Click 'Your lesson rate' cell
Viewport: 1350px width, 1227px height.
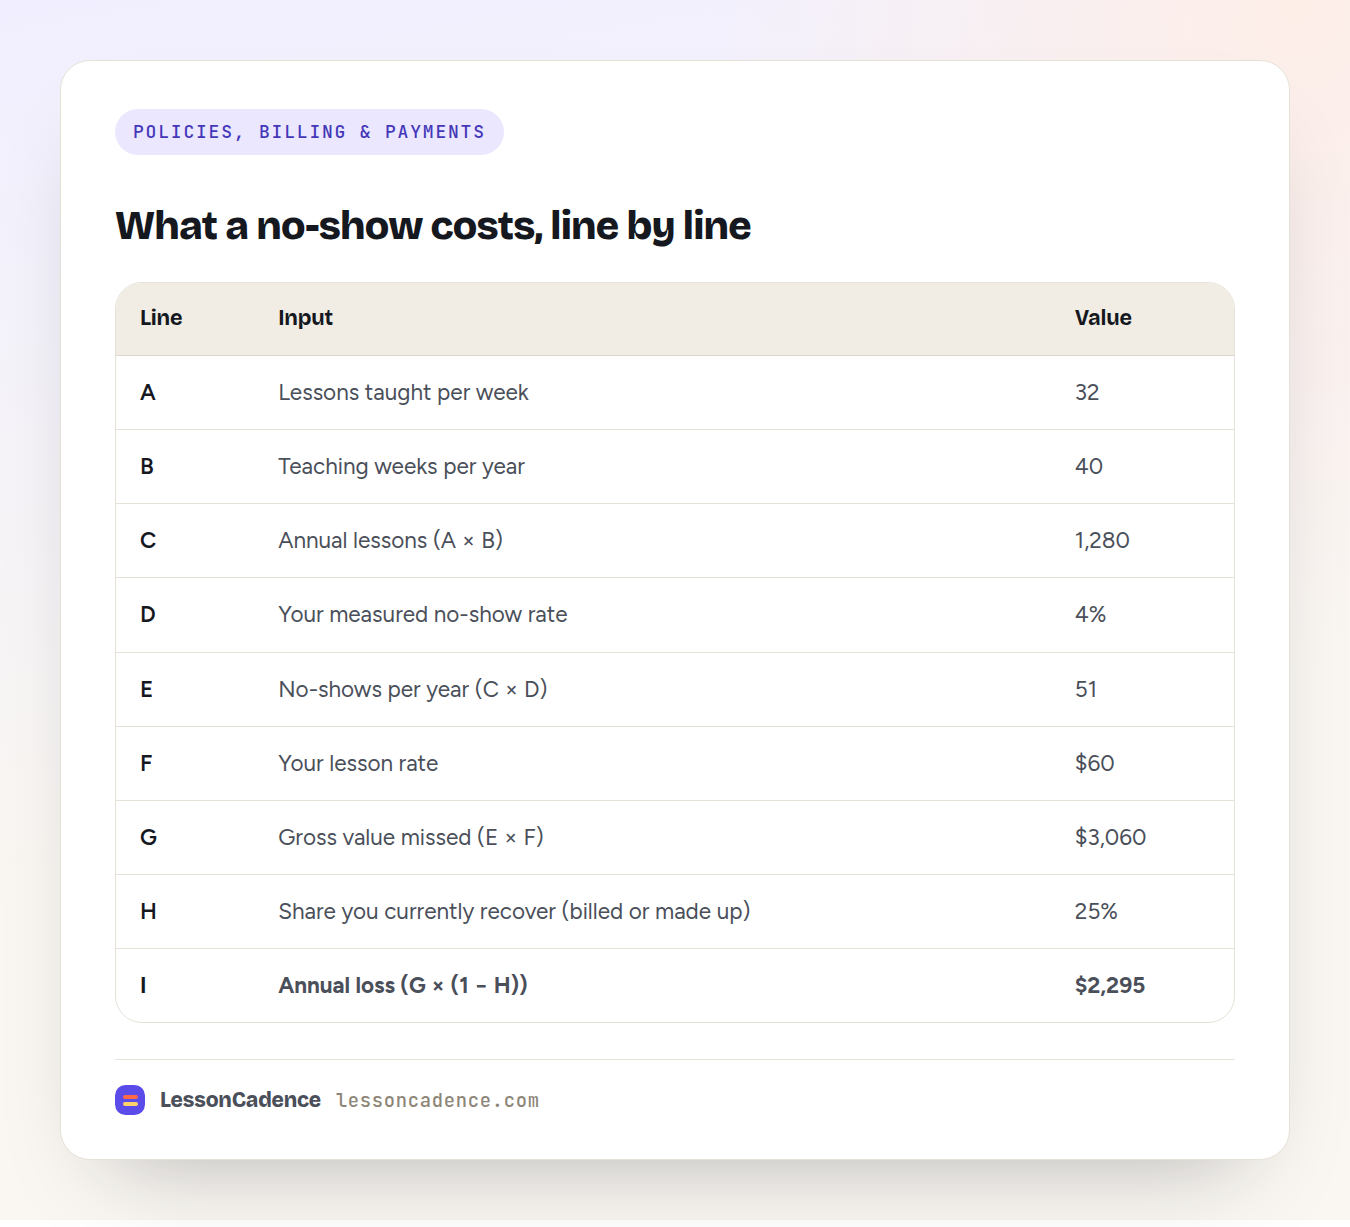click(358, 764)
